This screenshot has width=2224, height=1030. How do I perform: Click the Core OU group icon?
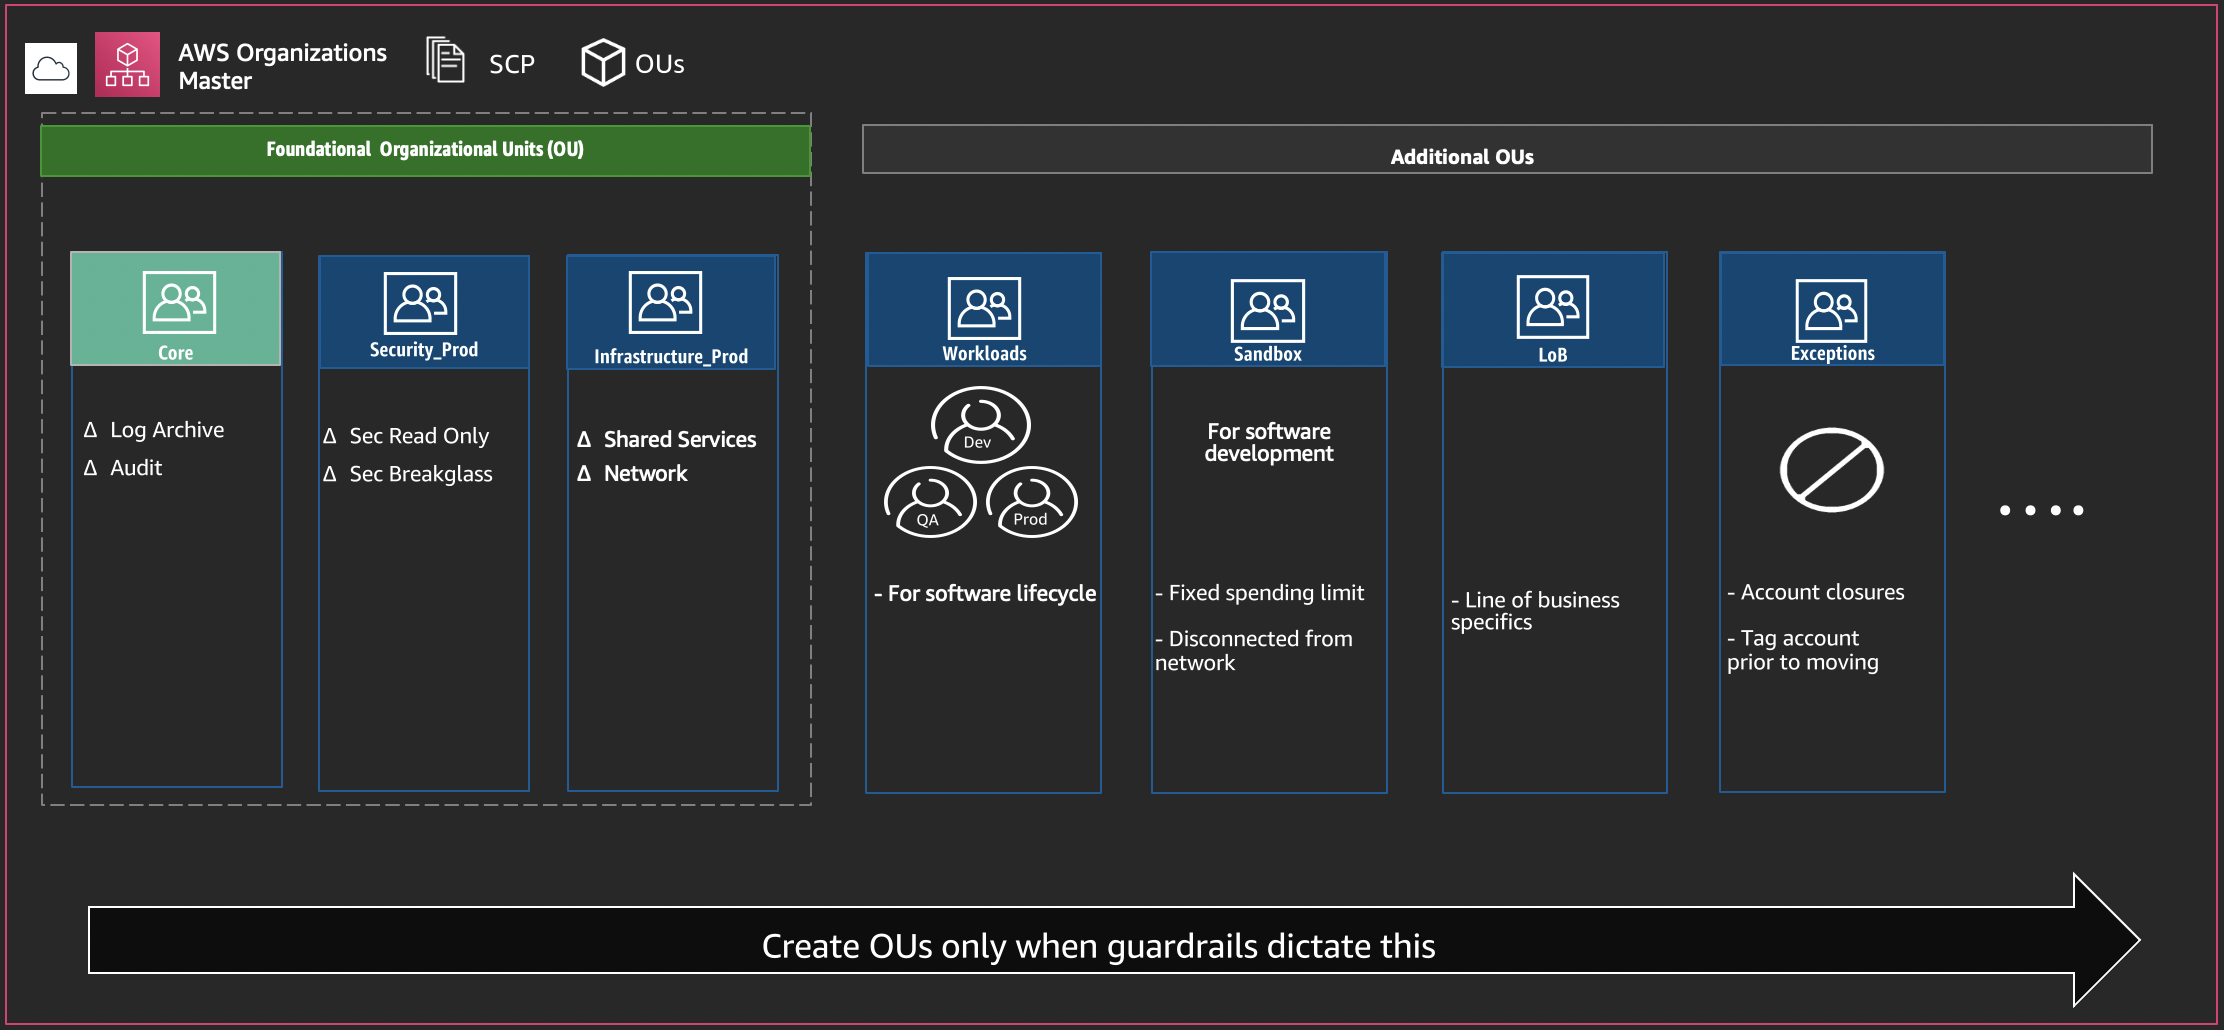point(179,302)
